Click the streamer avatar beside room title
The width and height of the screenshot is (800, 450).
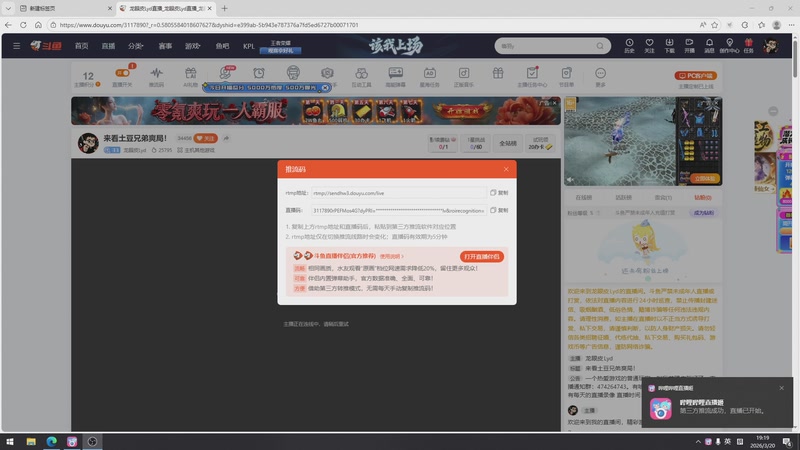[88, 143]
